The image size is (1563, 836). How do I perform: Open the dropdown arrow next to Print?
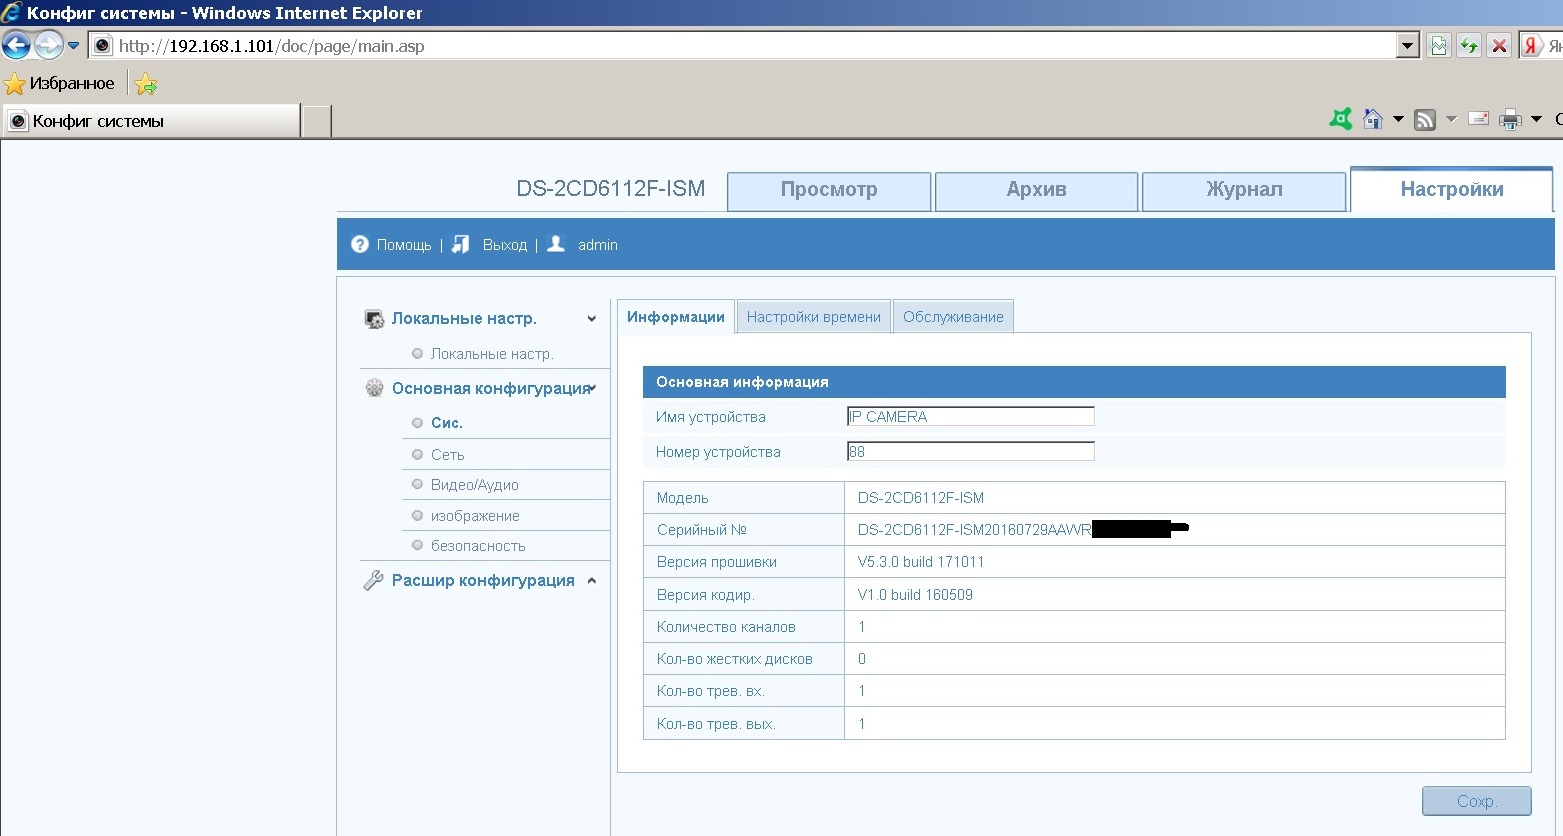click(x=1536, y=120)
